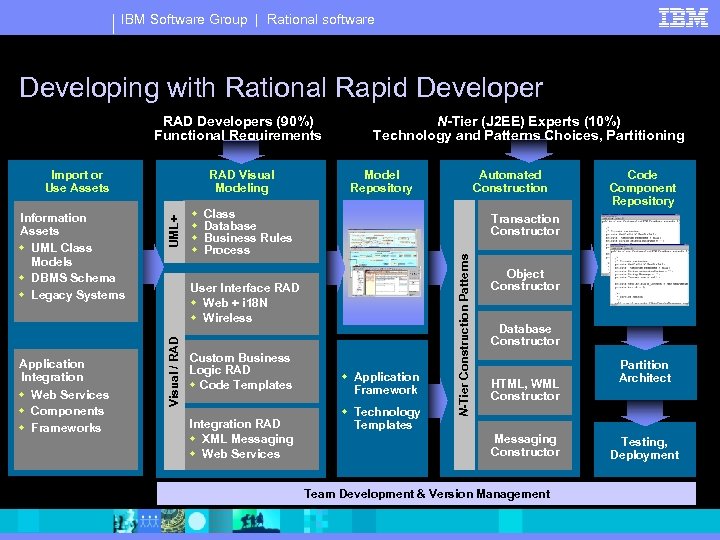The width and height of the screenshot is (720, 540).
Task: Click the 'Model Repository' heading
Action: (381, 181)
